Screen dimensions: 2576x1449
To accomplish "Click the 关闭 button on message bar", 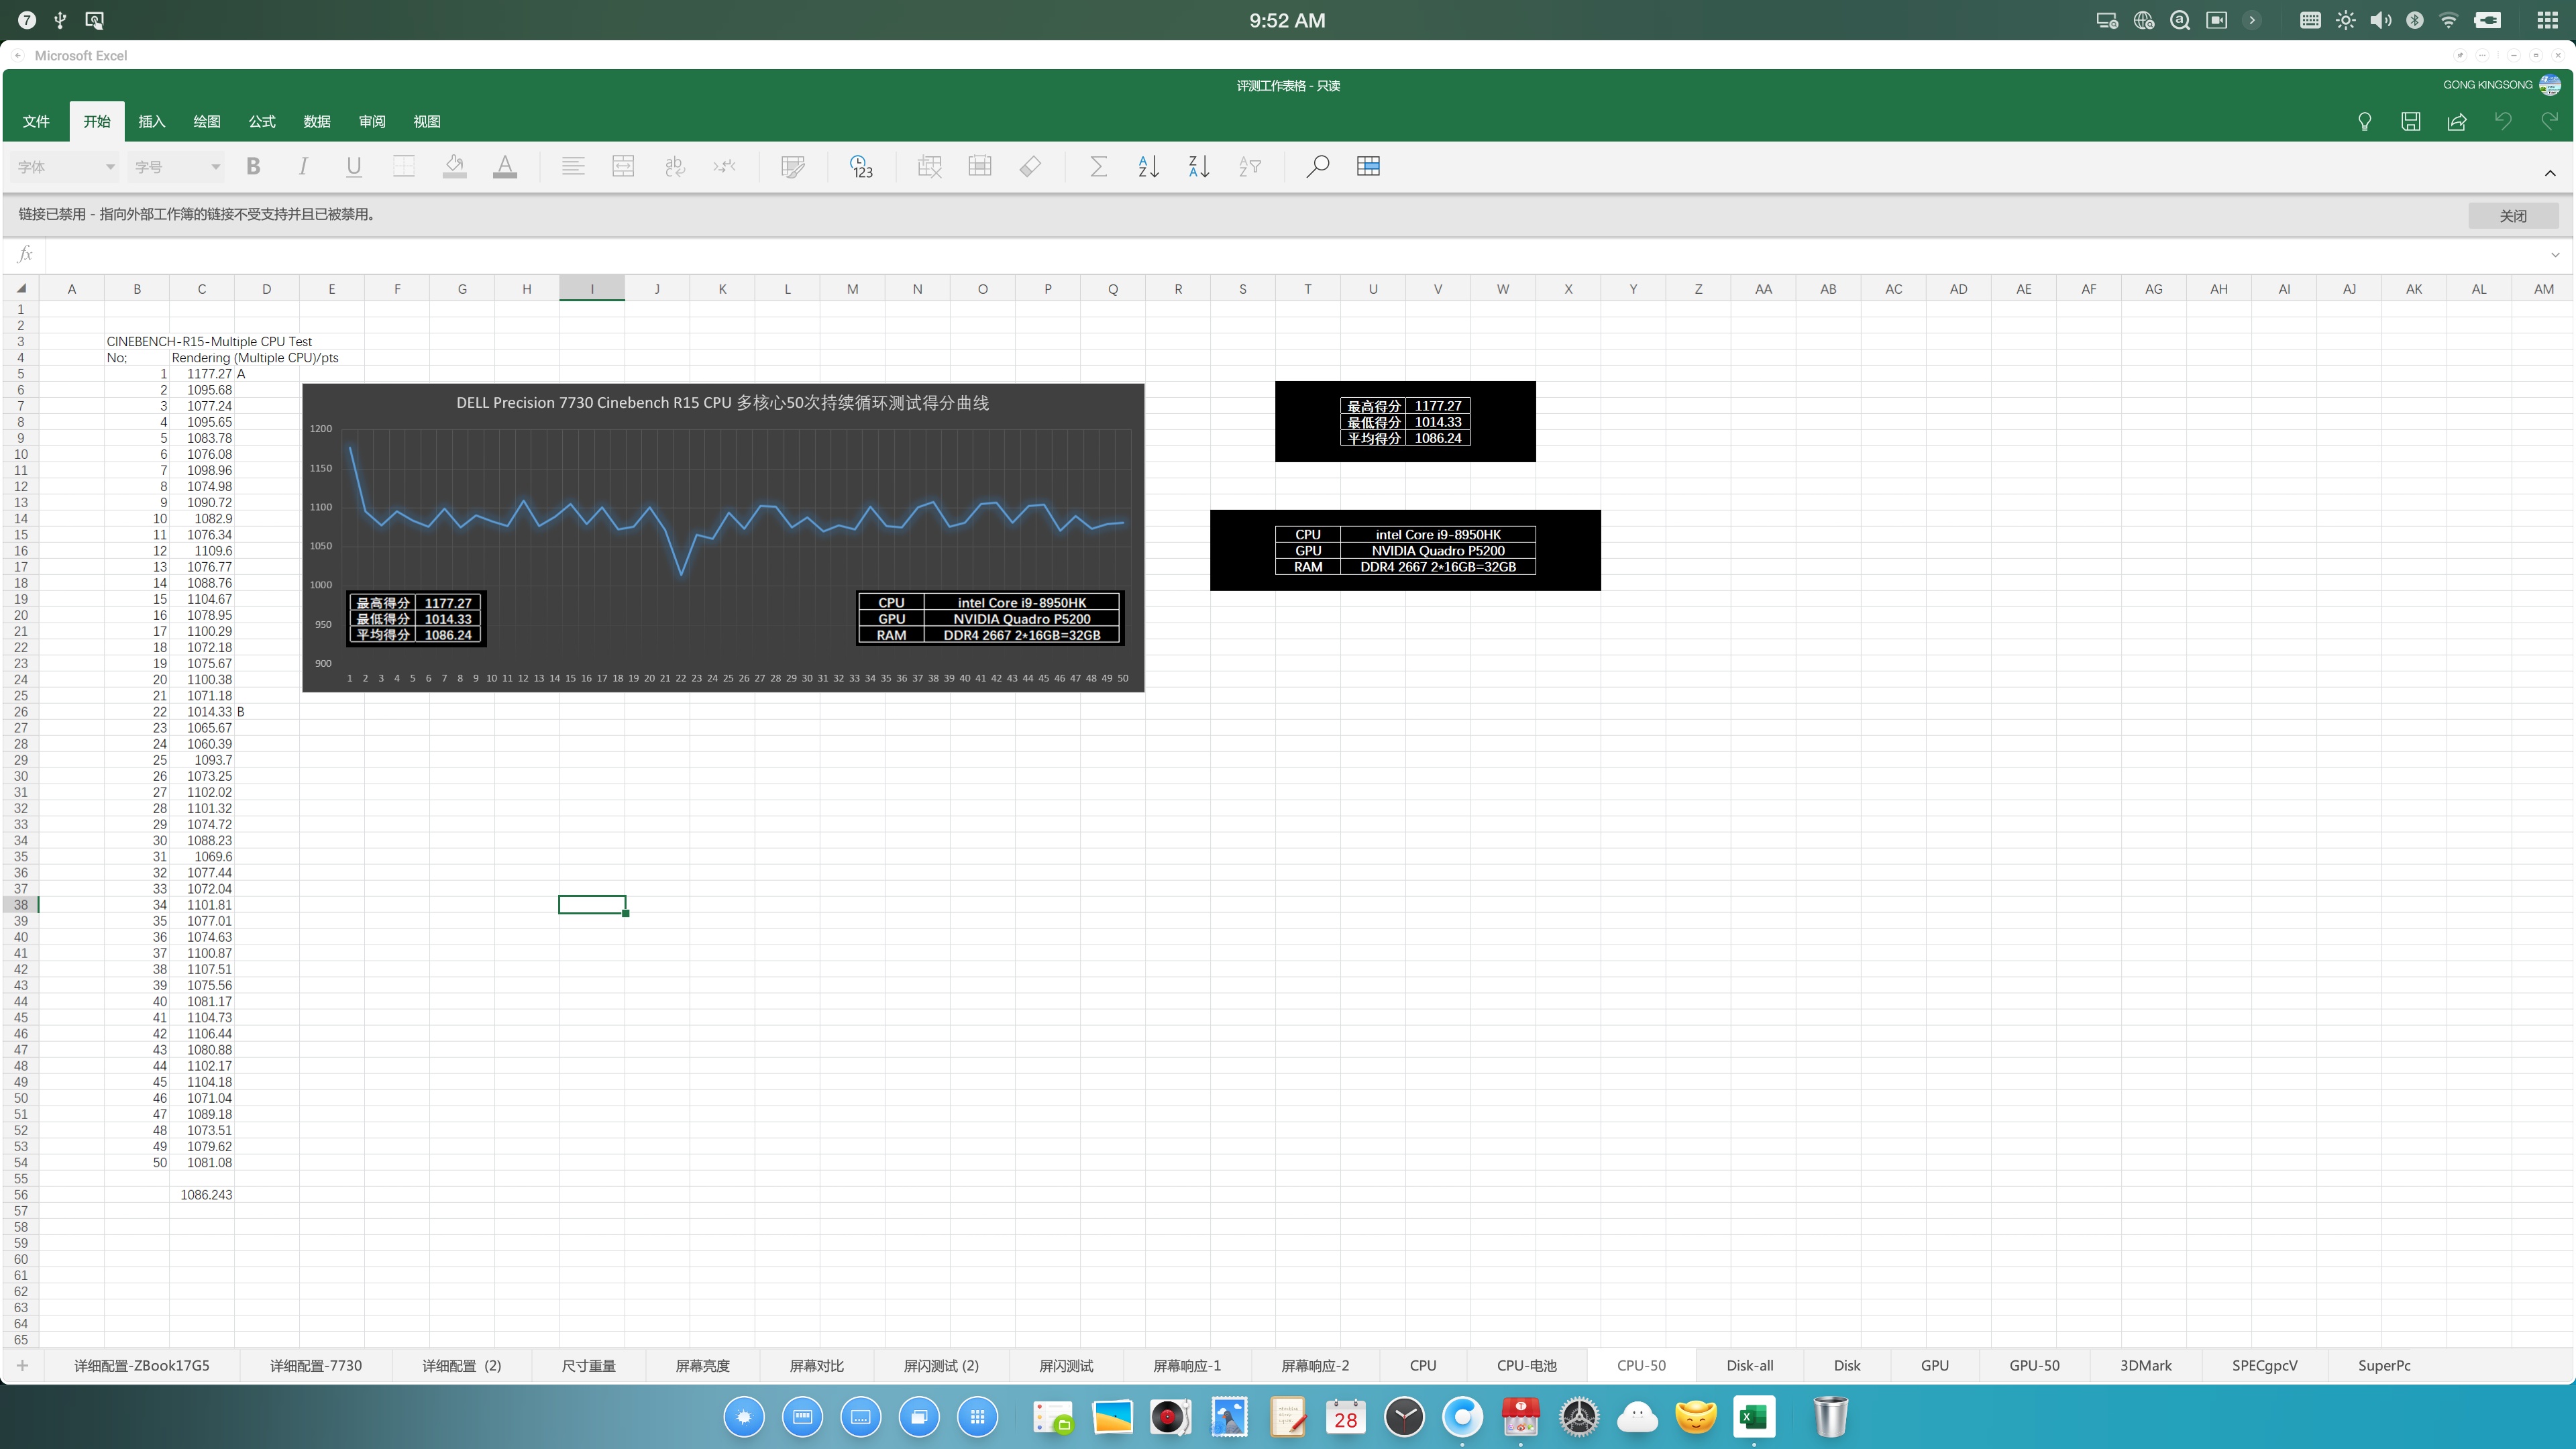I will (2512, 215).
